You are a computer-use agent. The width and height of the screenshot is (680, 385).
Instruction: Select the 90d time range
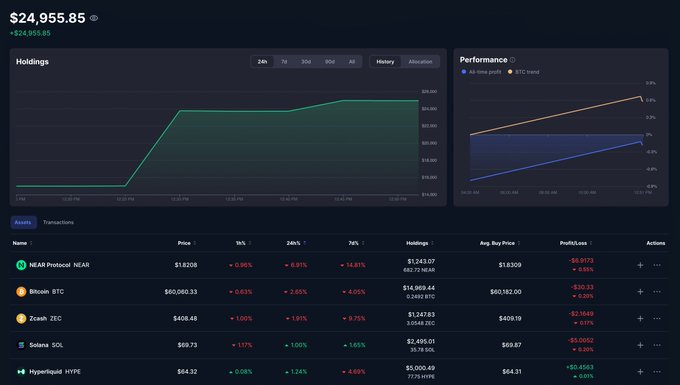330,62
